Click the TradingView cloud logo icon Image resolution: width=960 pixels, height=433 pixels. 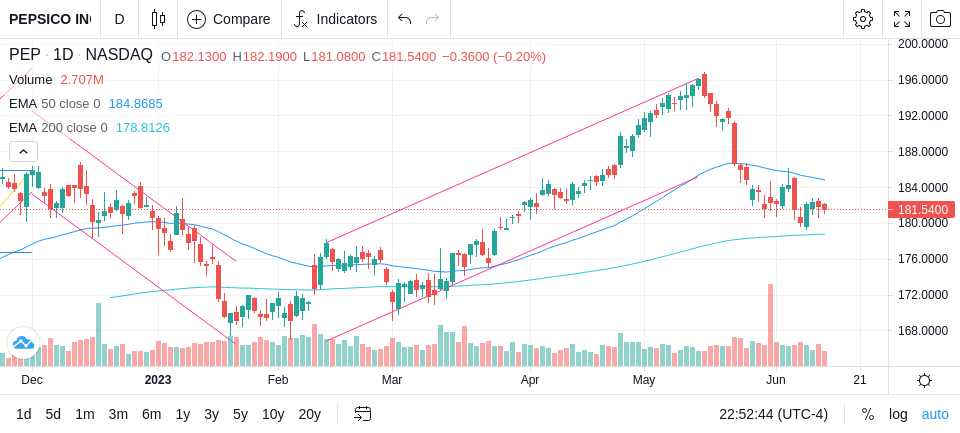coord(23,343)
